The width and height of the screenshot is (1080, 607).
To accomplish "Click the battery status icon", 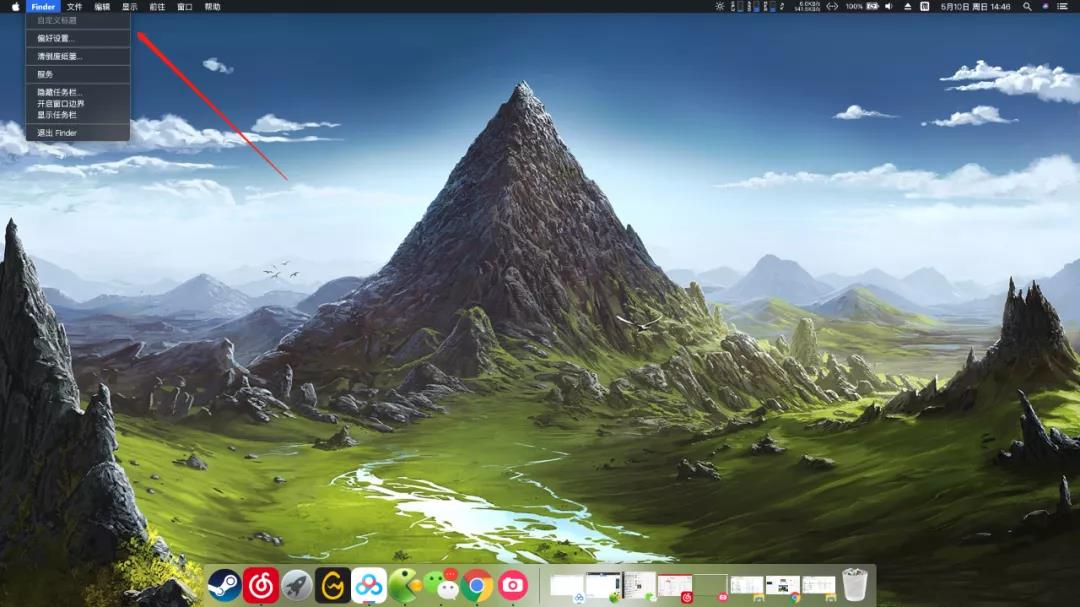I will 872,6.
